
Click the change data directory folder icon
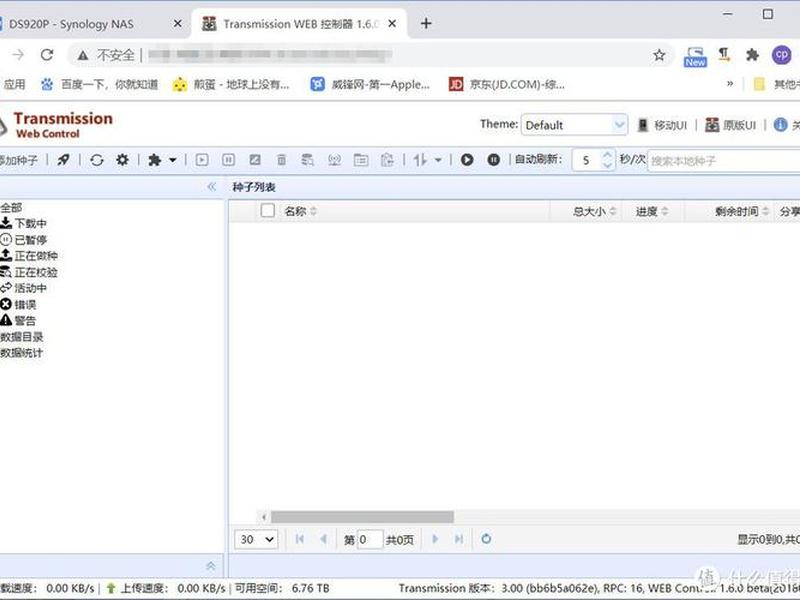361,160
